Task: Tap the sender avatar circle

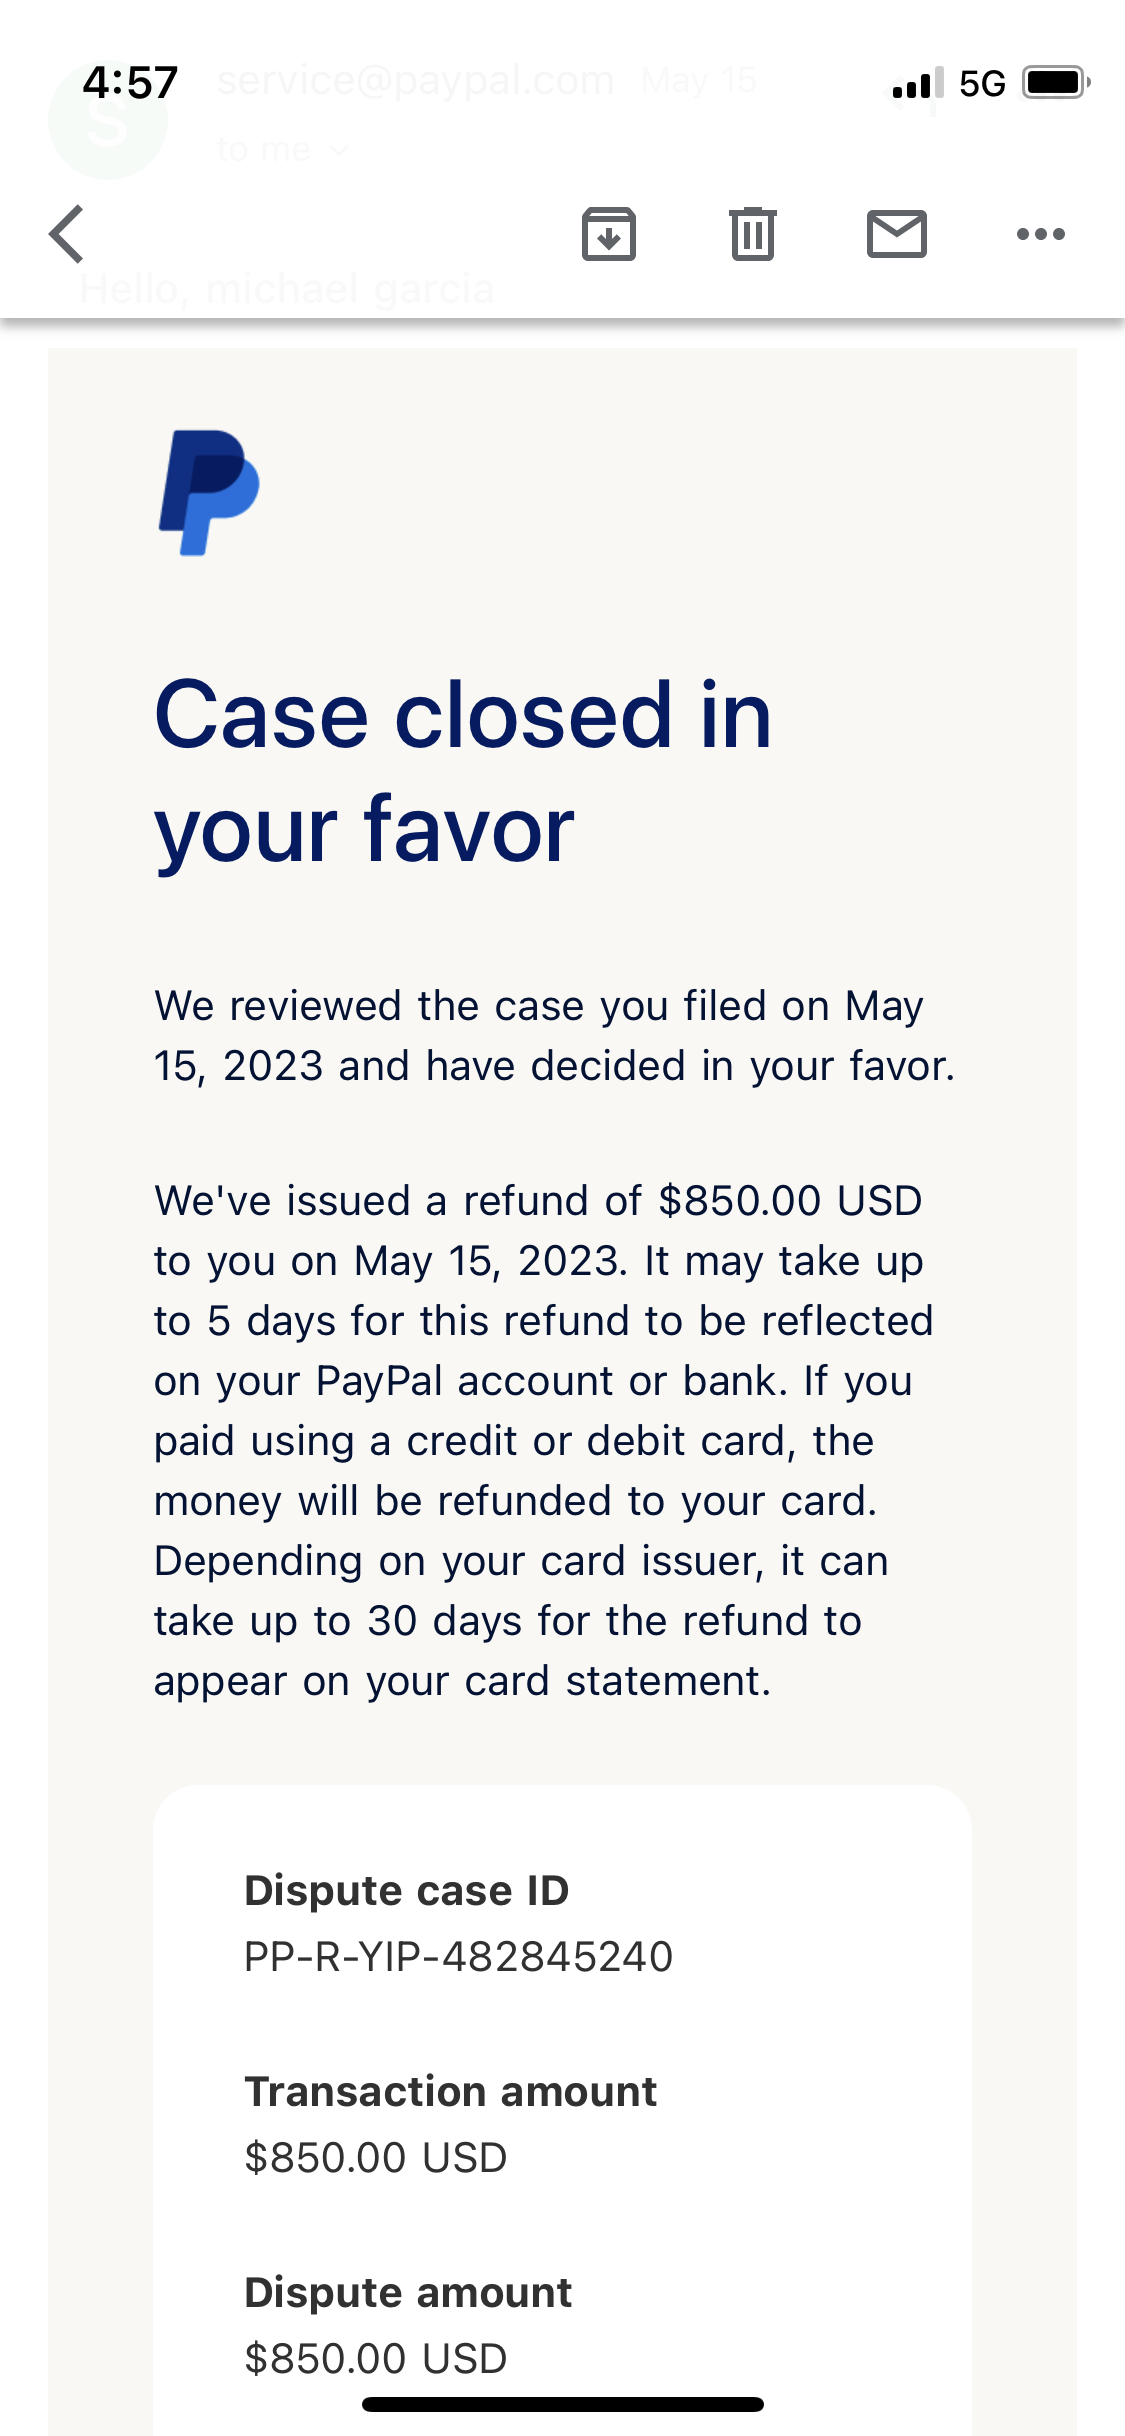Action: coord(107,120)
